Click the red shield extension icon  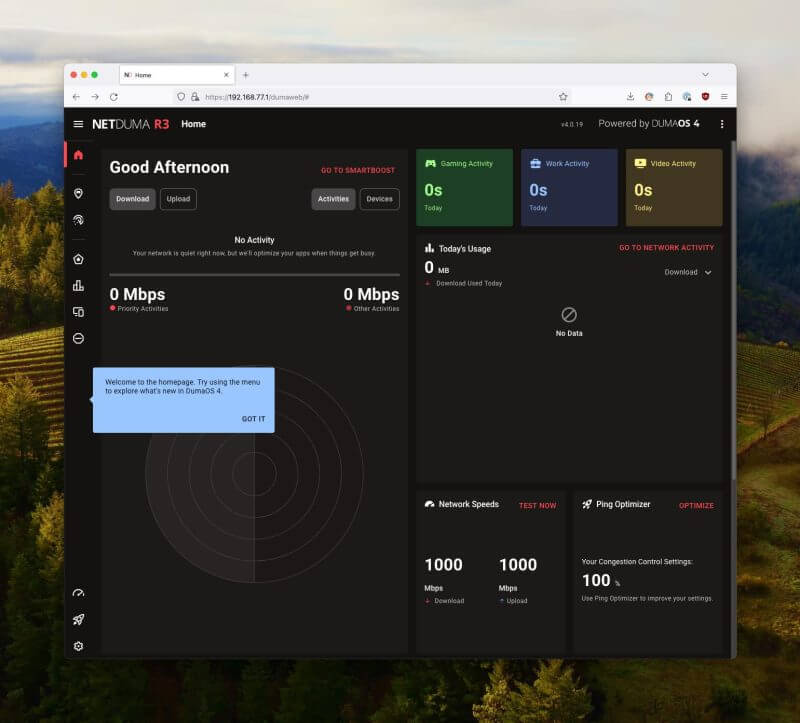tap(705, 97)
